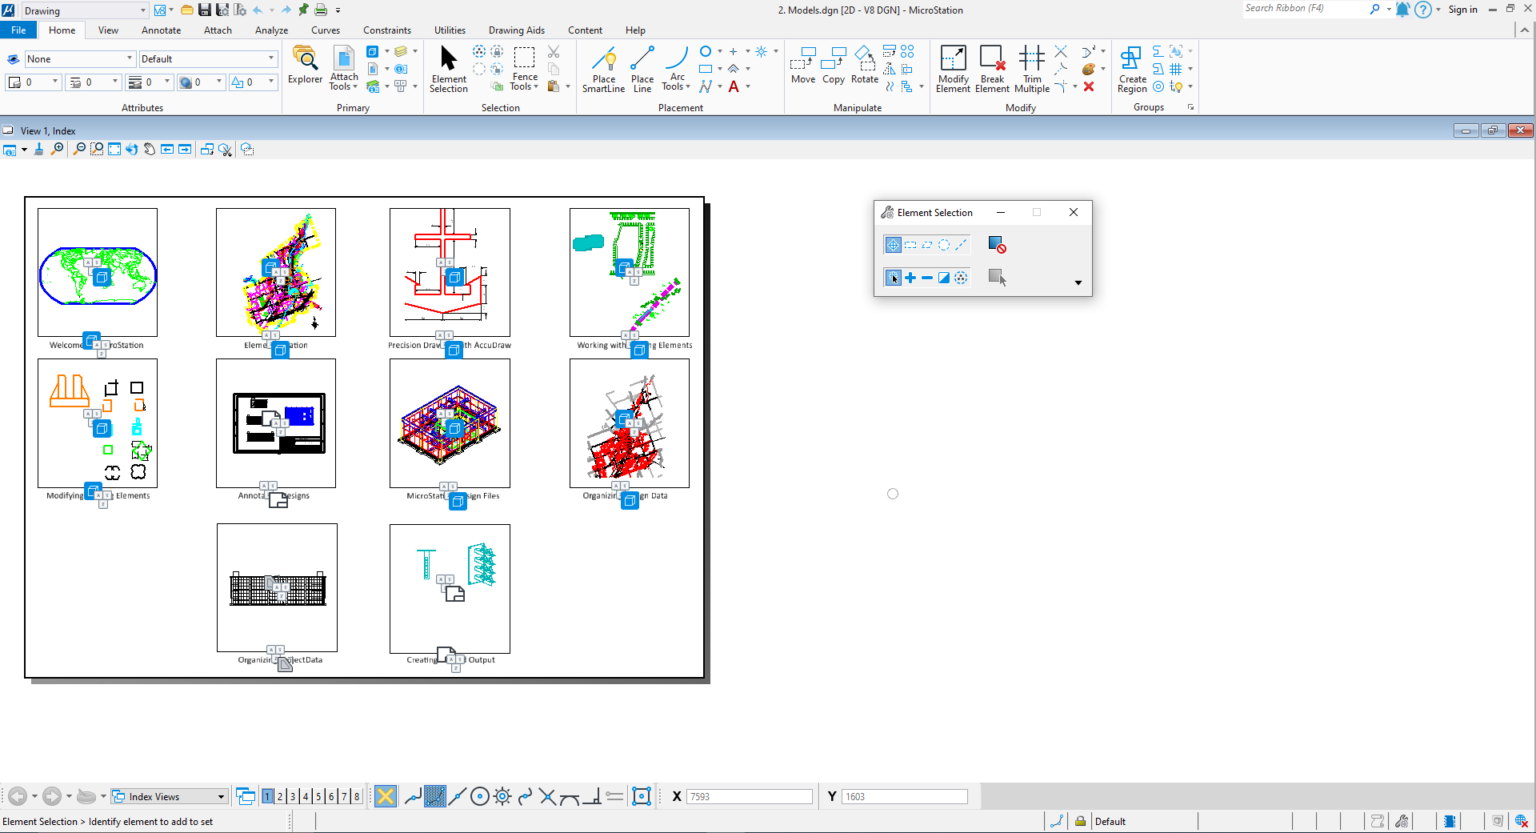Screen dimensions: 1536x833
Task: Select the Place Text 'A' tool
Action: pos(733,87)
